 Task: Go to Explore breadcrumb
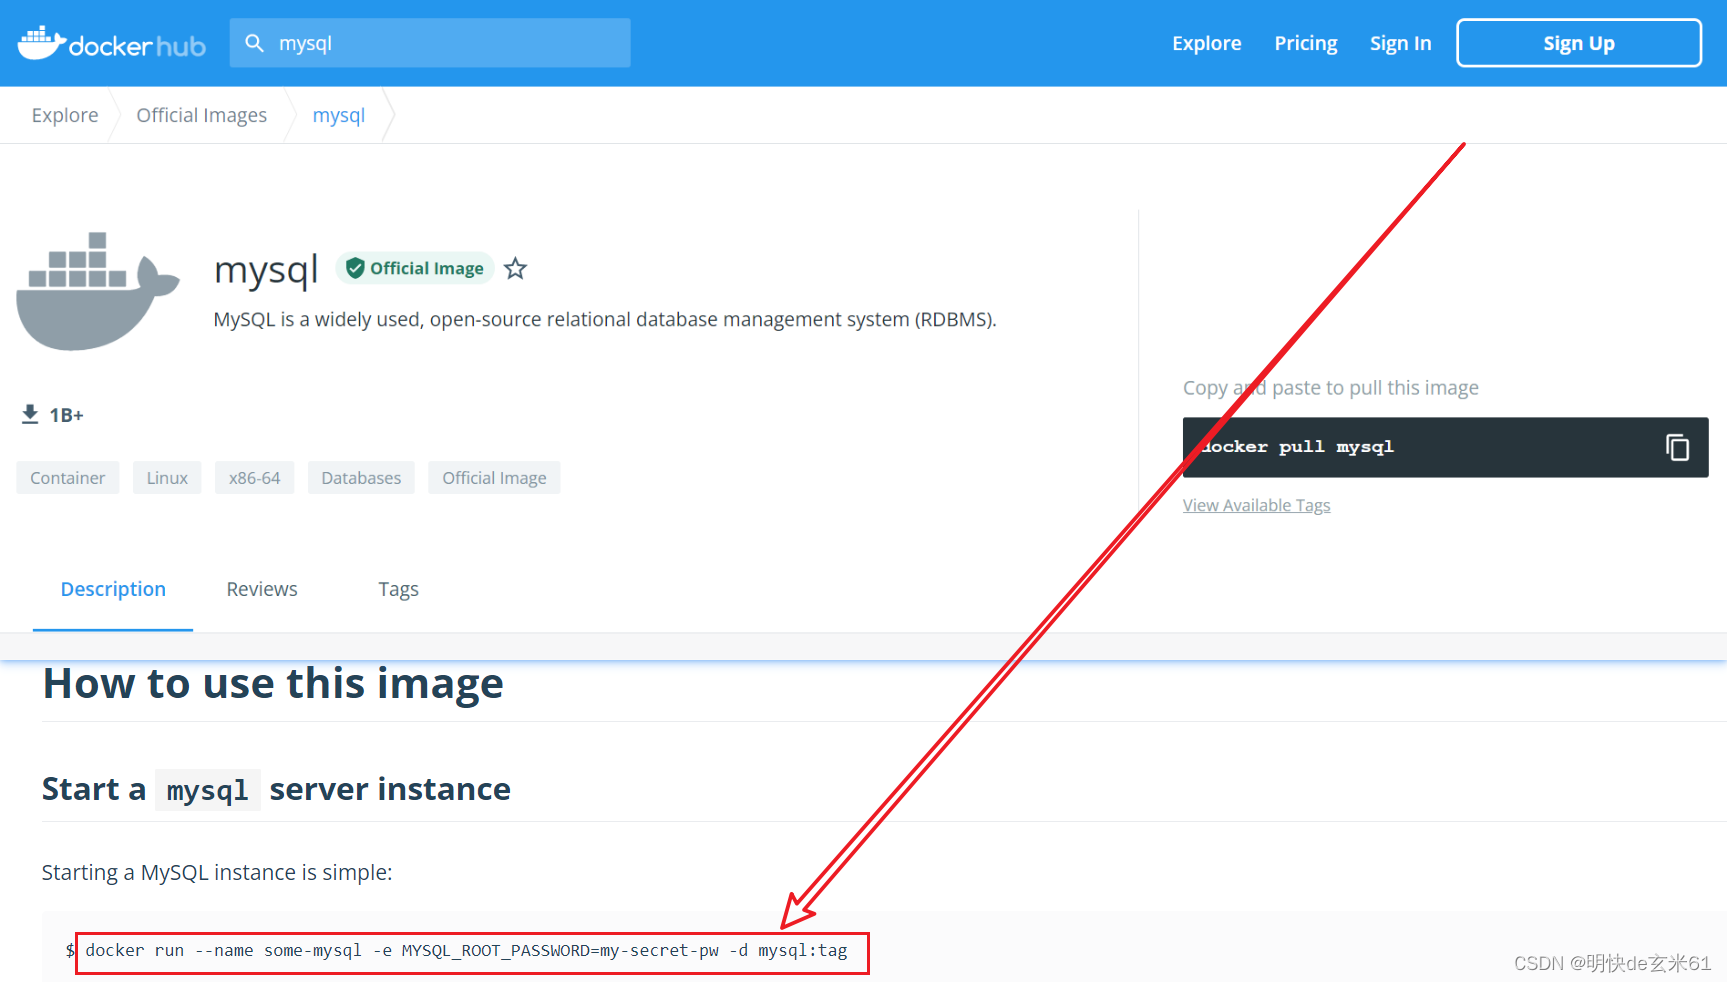click(x=65, y=115)
